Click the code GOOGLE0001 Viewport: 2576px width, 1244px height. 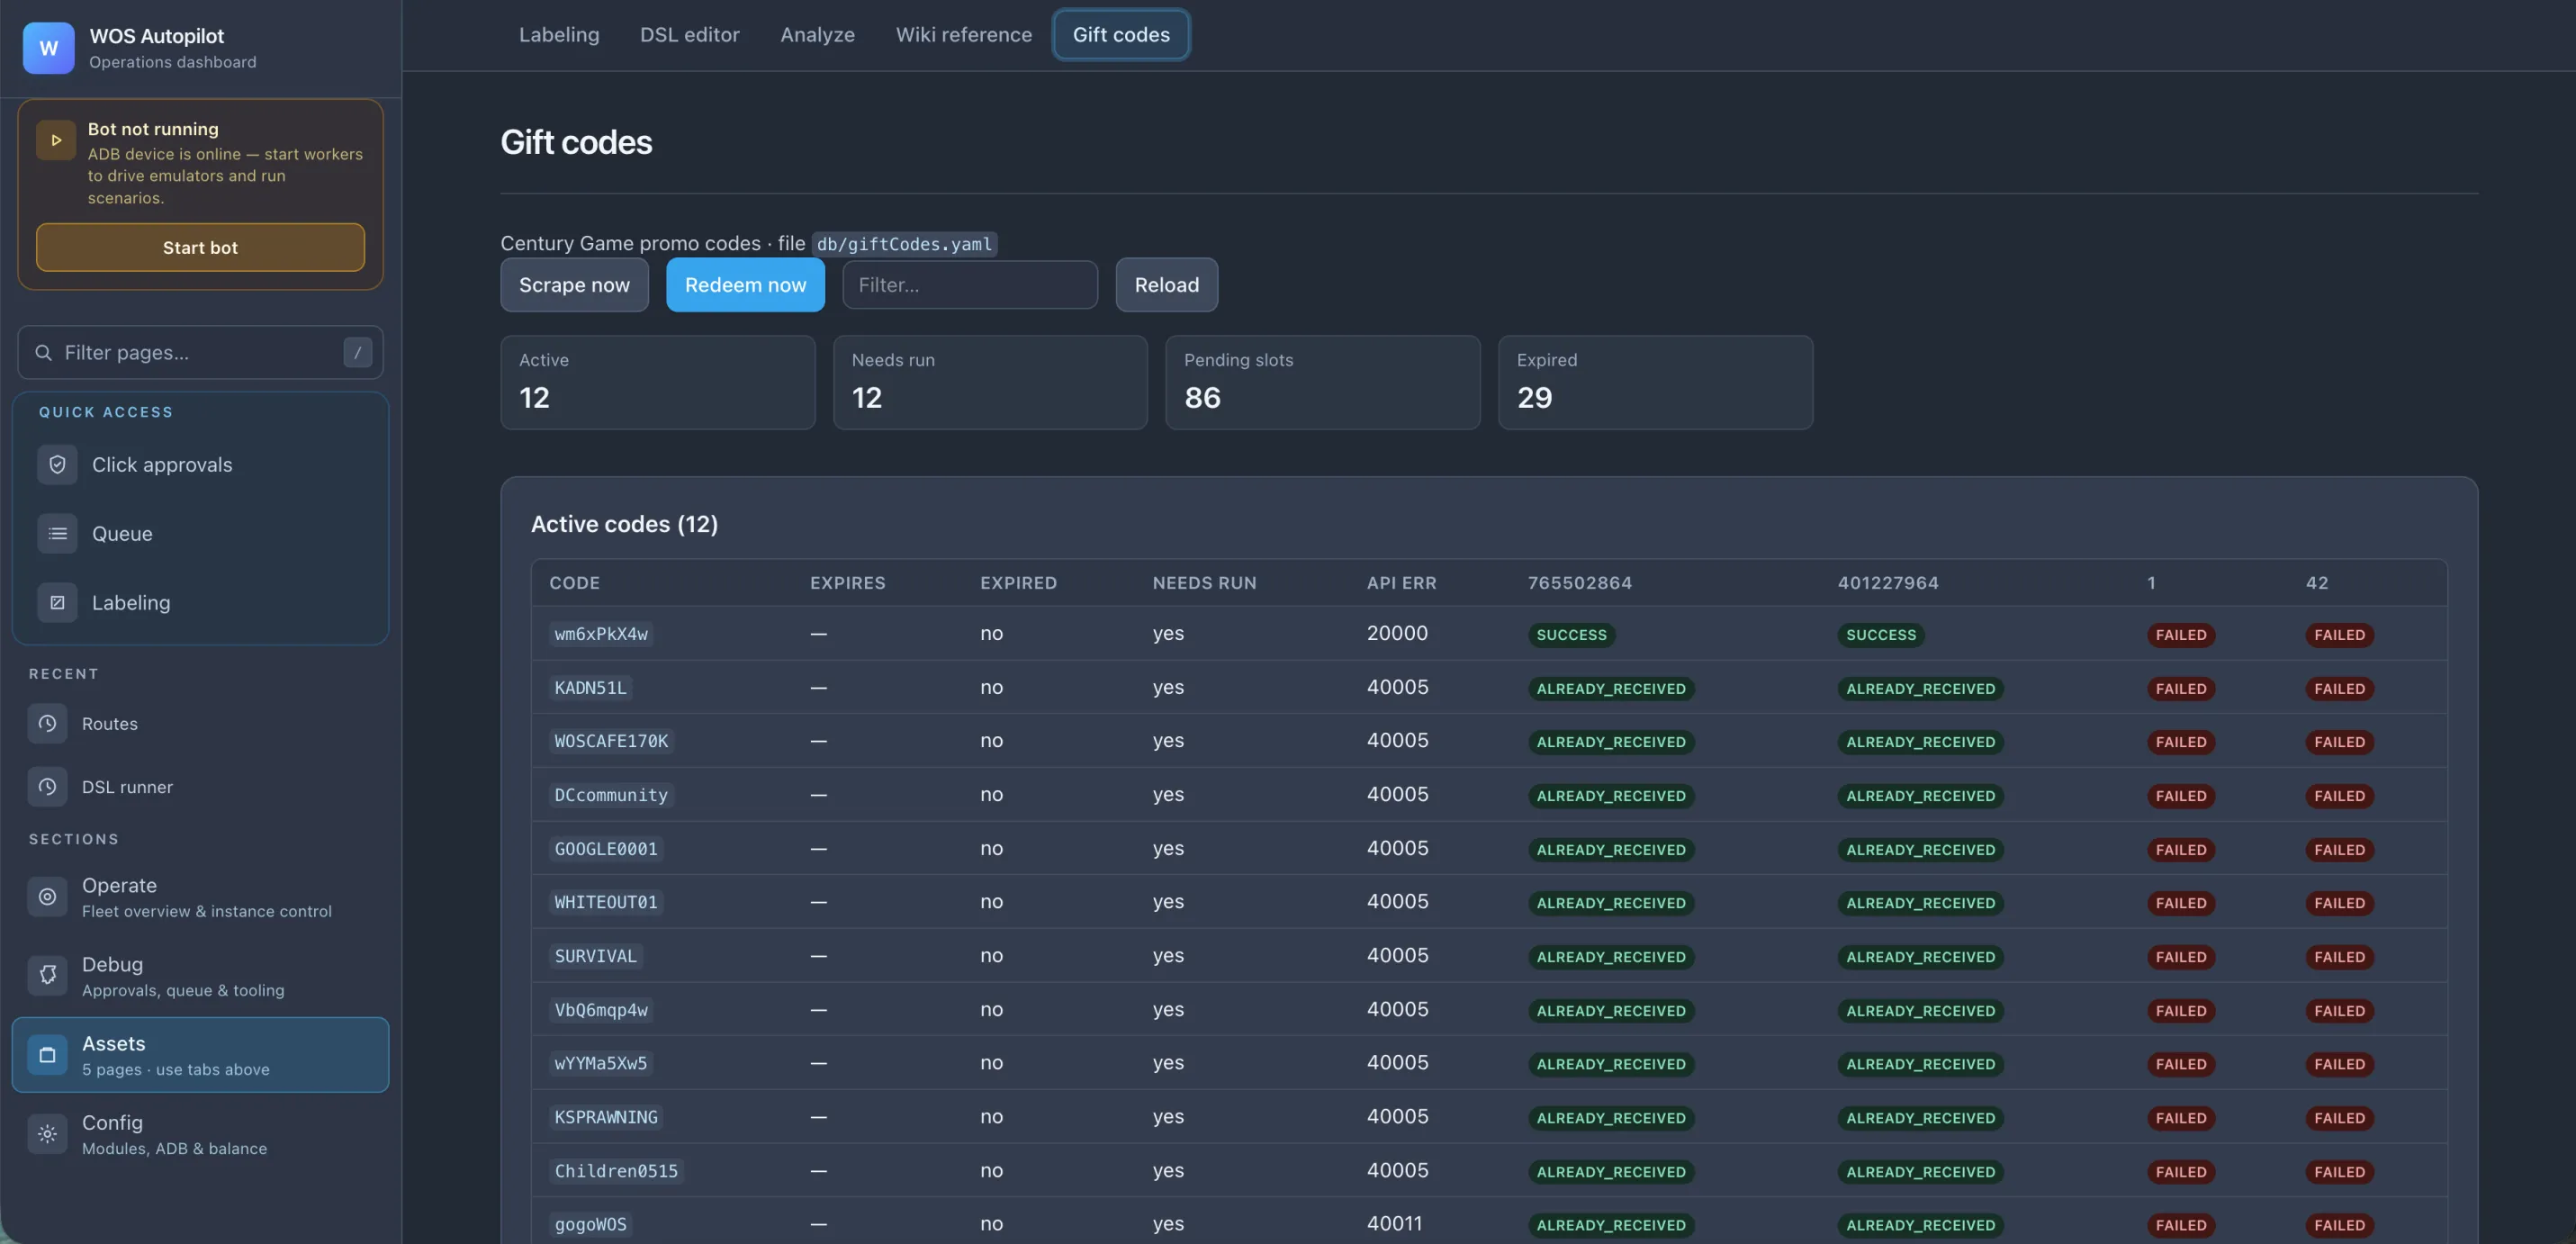(606, 848)
